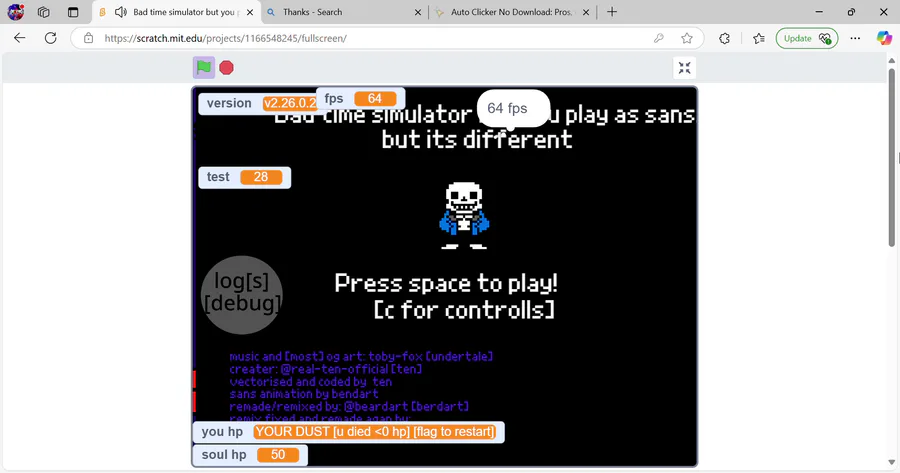The image size is (900, 473).
Task: Go back in browser history
Action: click(x=20, y=38)
